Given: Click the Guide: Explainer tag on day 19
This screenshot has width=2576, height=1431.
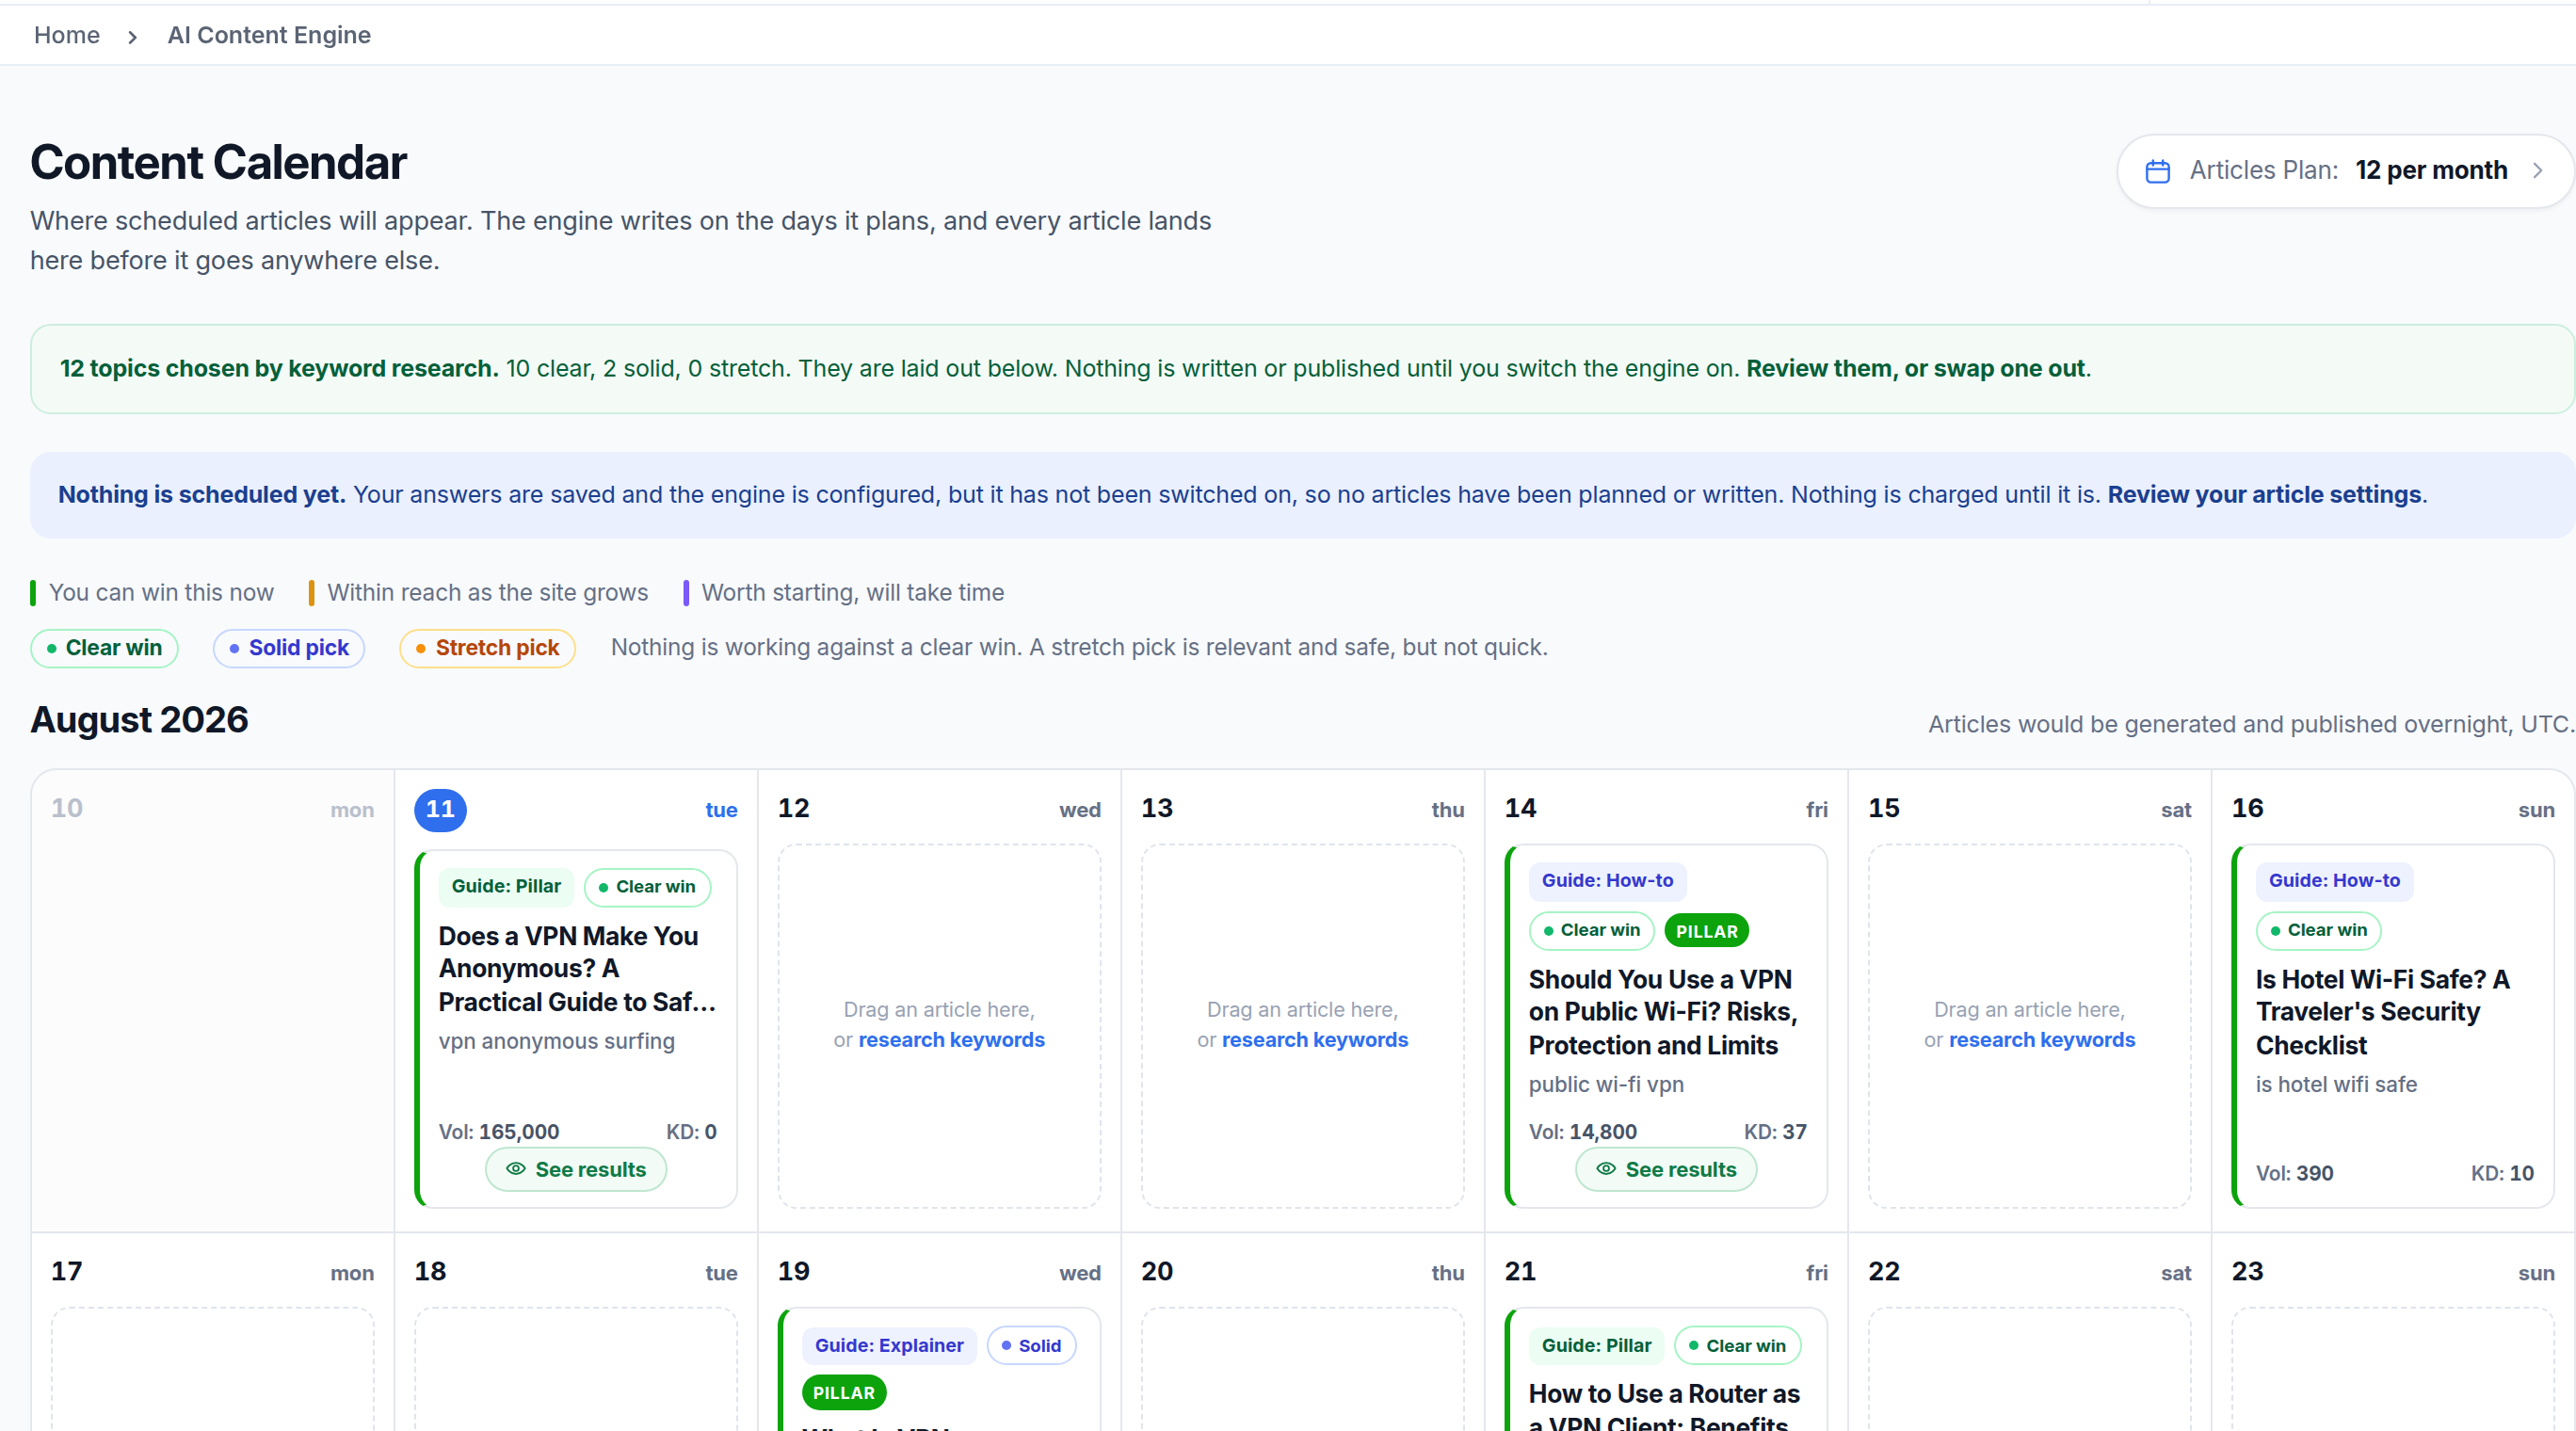Looking at the screenshot, I should click(889, 1346).
